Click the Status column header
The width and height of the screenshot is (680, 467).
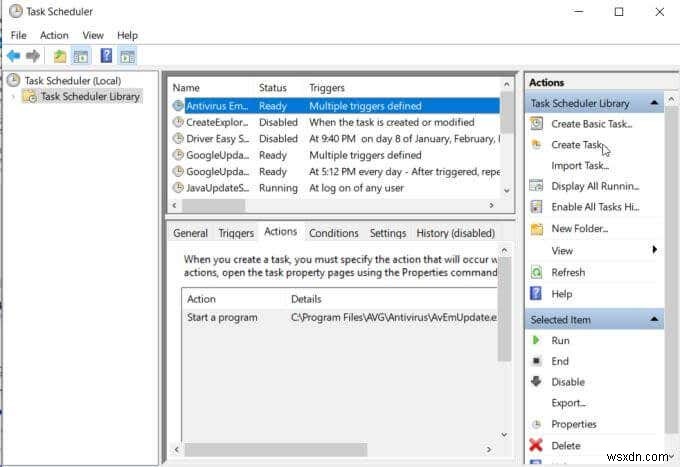click(273, 88)
